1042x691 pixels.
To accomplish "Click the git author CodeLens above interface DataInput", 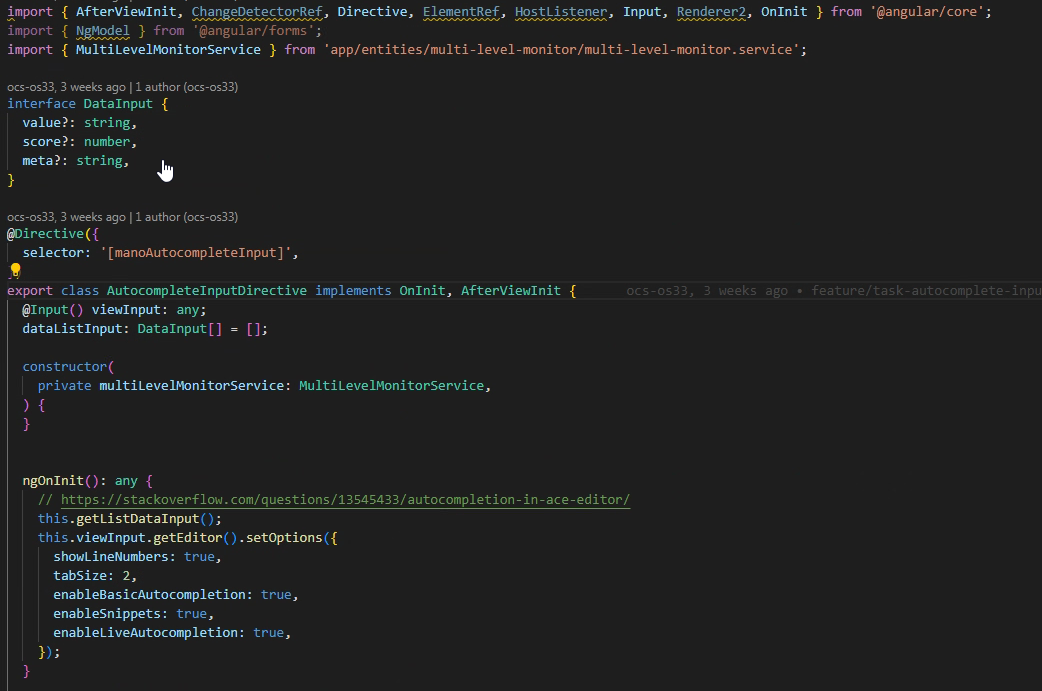I will (122, 87).
